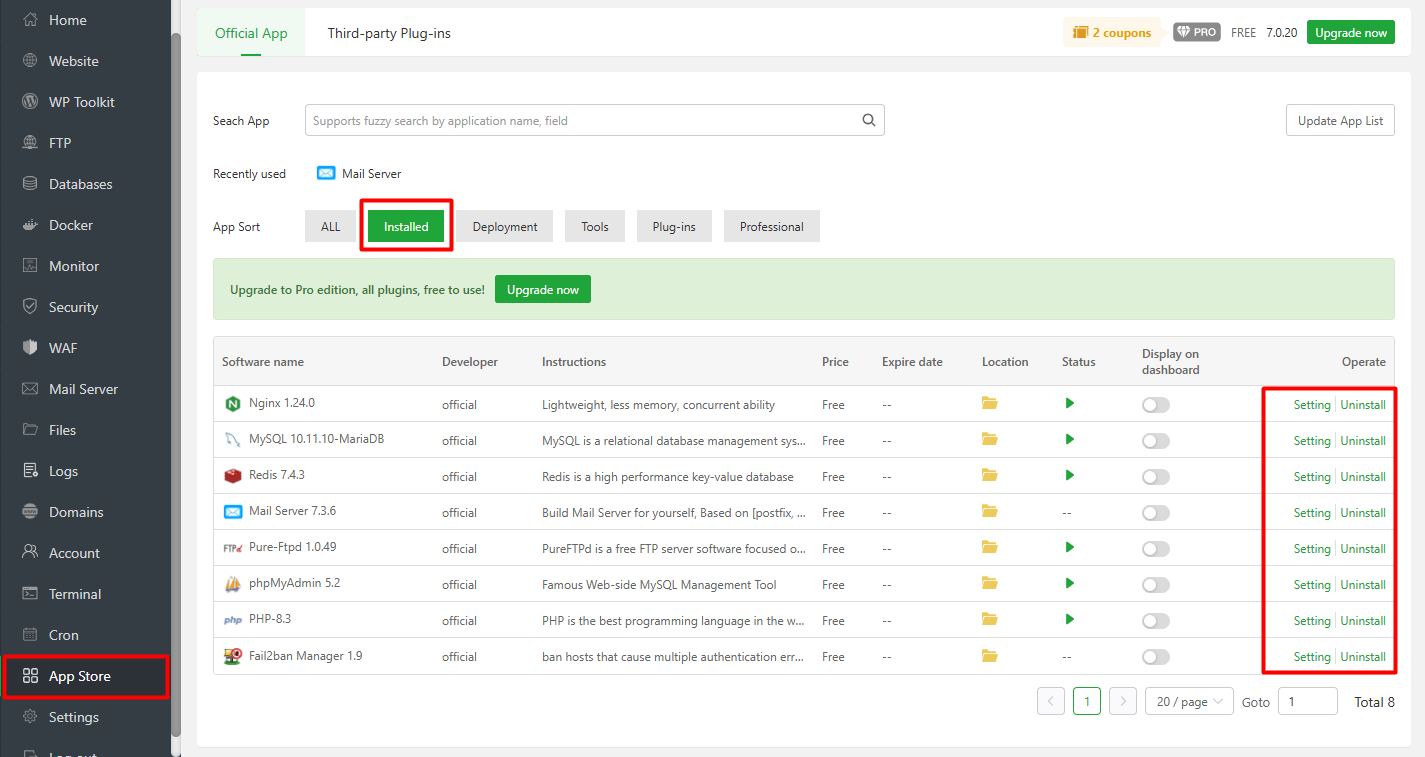Screen dimensions: 1425x757
Task: Switch to the Third-party Plug-ins tab
Action: pos(389,32)
